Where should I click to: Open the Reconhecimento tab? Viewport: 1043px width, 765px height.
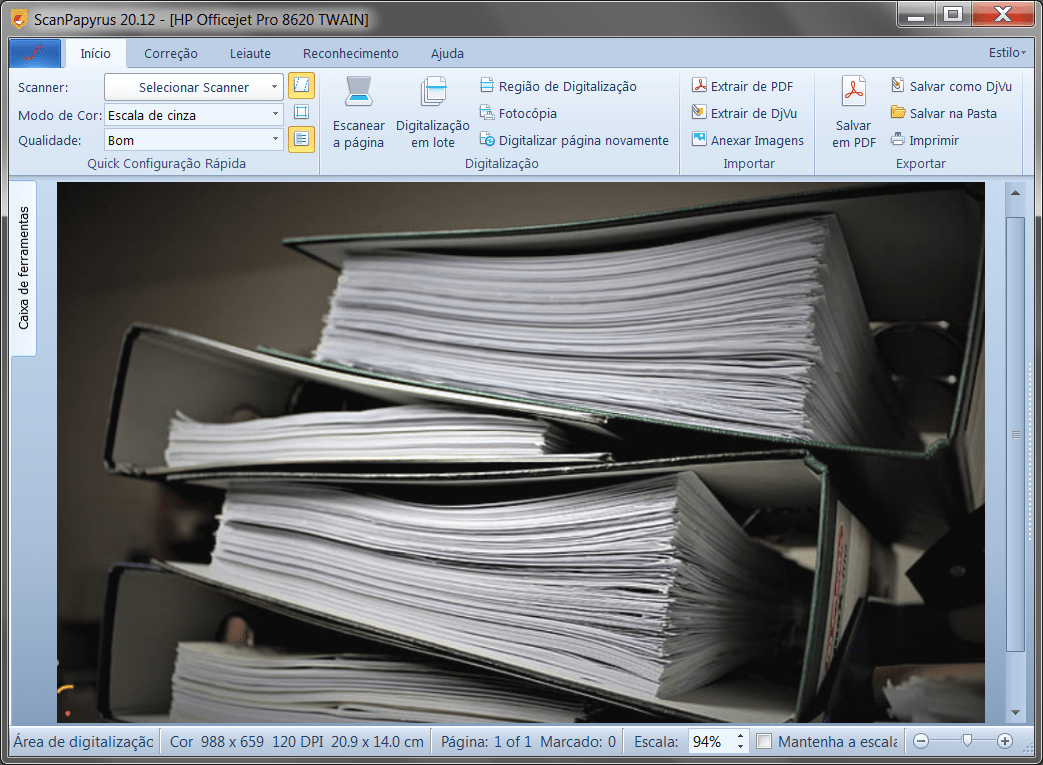(351, 54)
